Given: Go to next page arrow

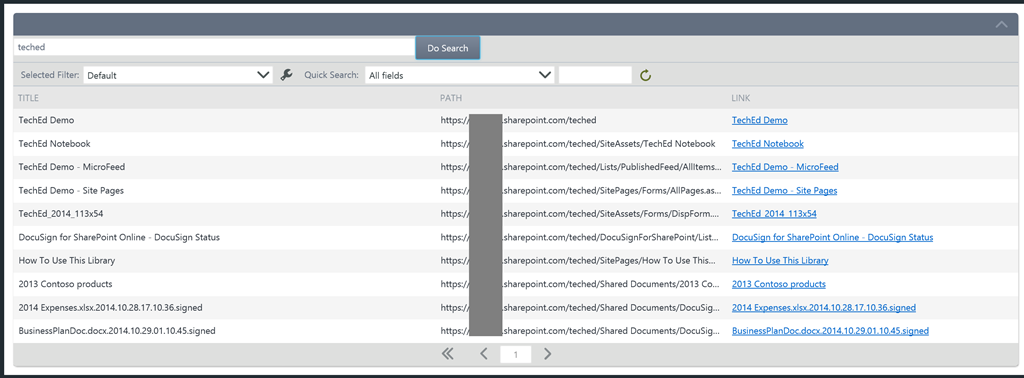Looking at the screenshot, I should [547, 354].
